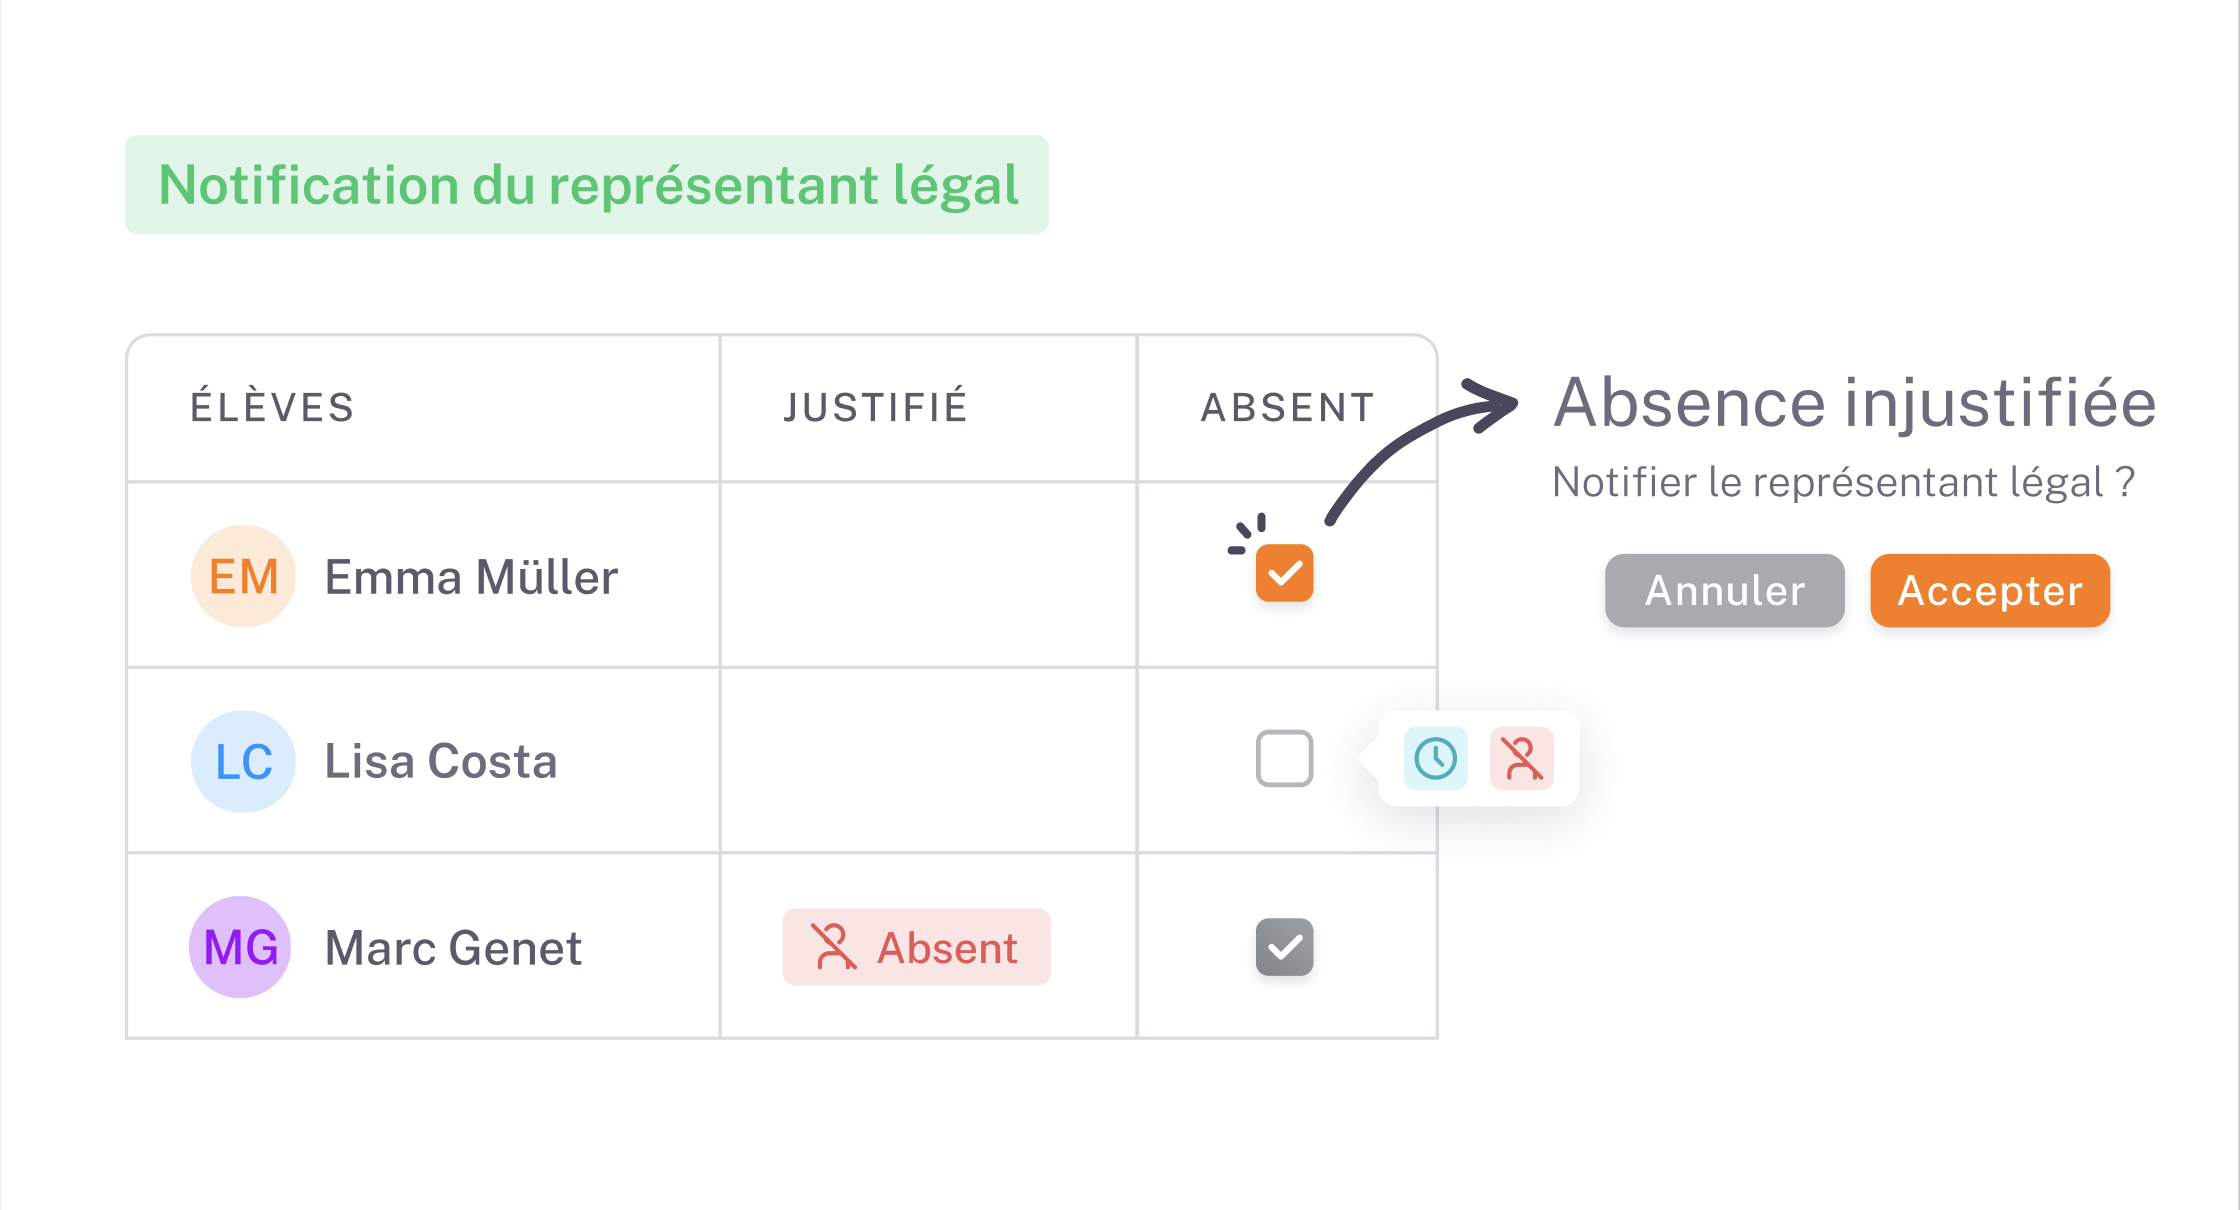This screenshot has width=2240, height=1210.
Task: Click the Absence injustifiée heading
Action: (x=1854, y=403)
